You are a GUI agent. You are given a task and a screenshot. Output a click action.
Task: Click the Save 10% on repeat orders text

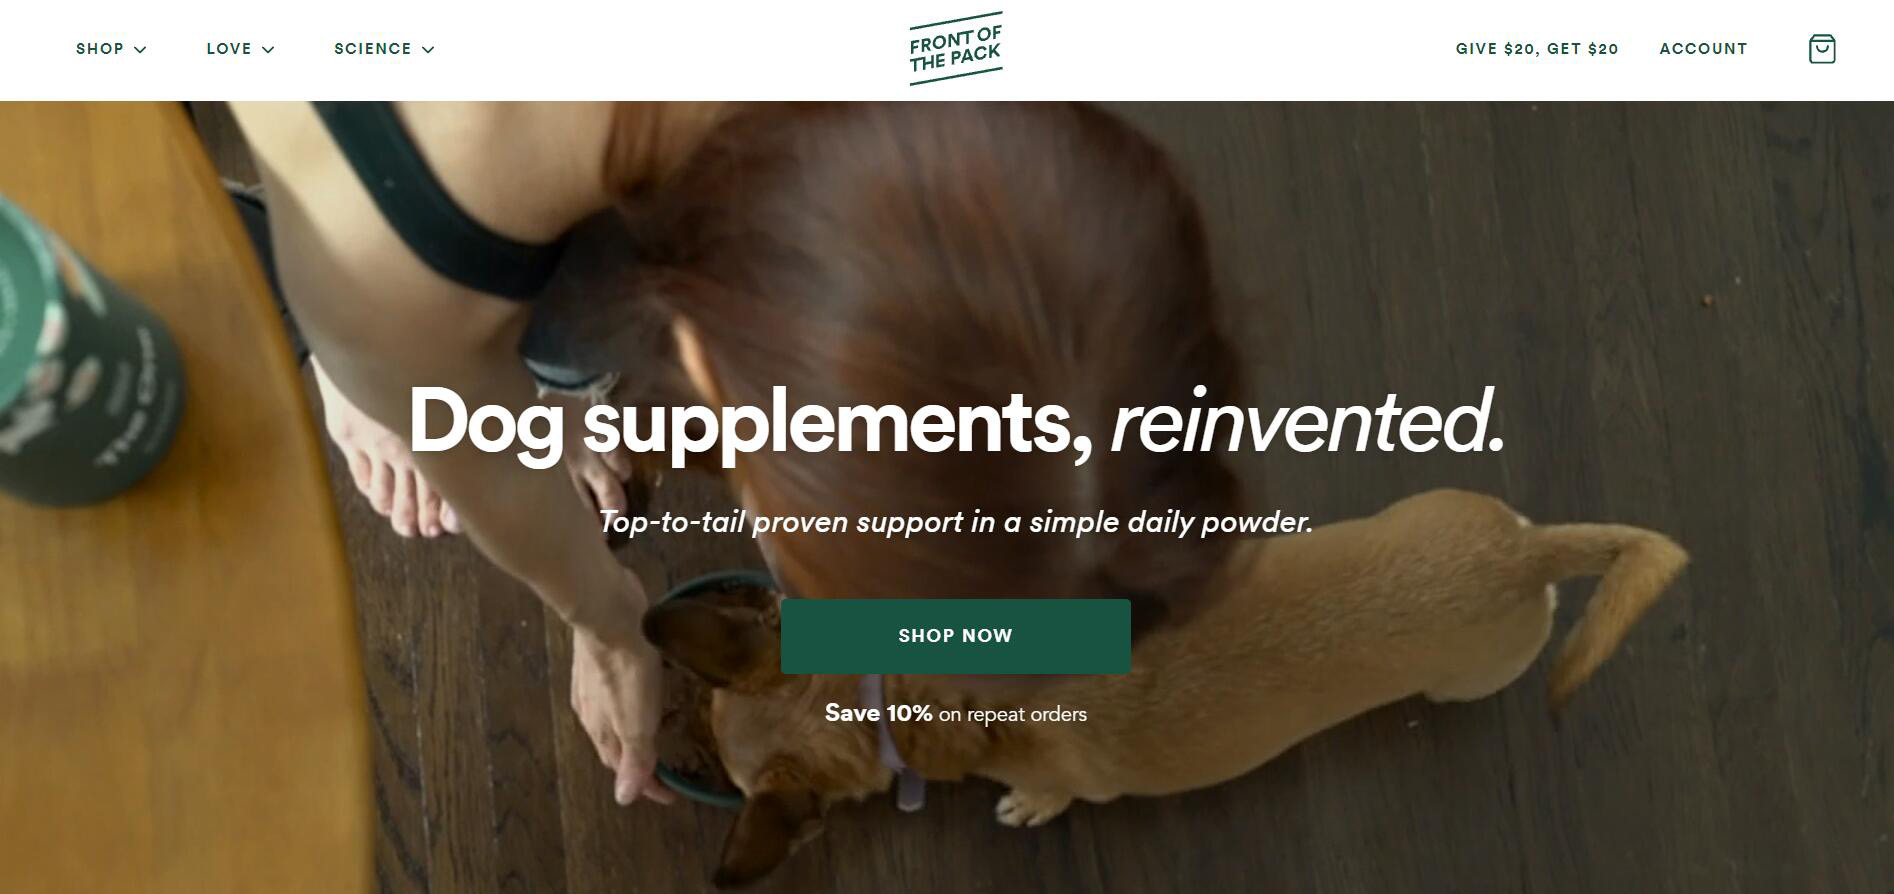(956, 714)
